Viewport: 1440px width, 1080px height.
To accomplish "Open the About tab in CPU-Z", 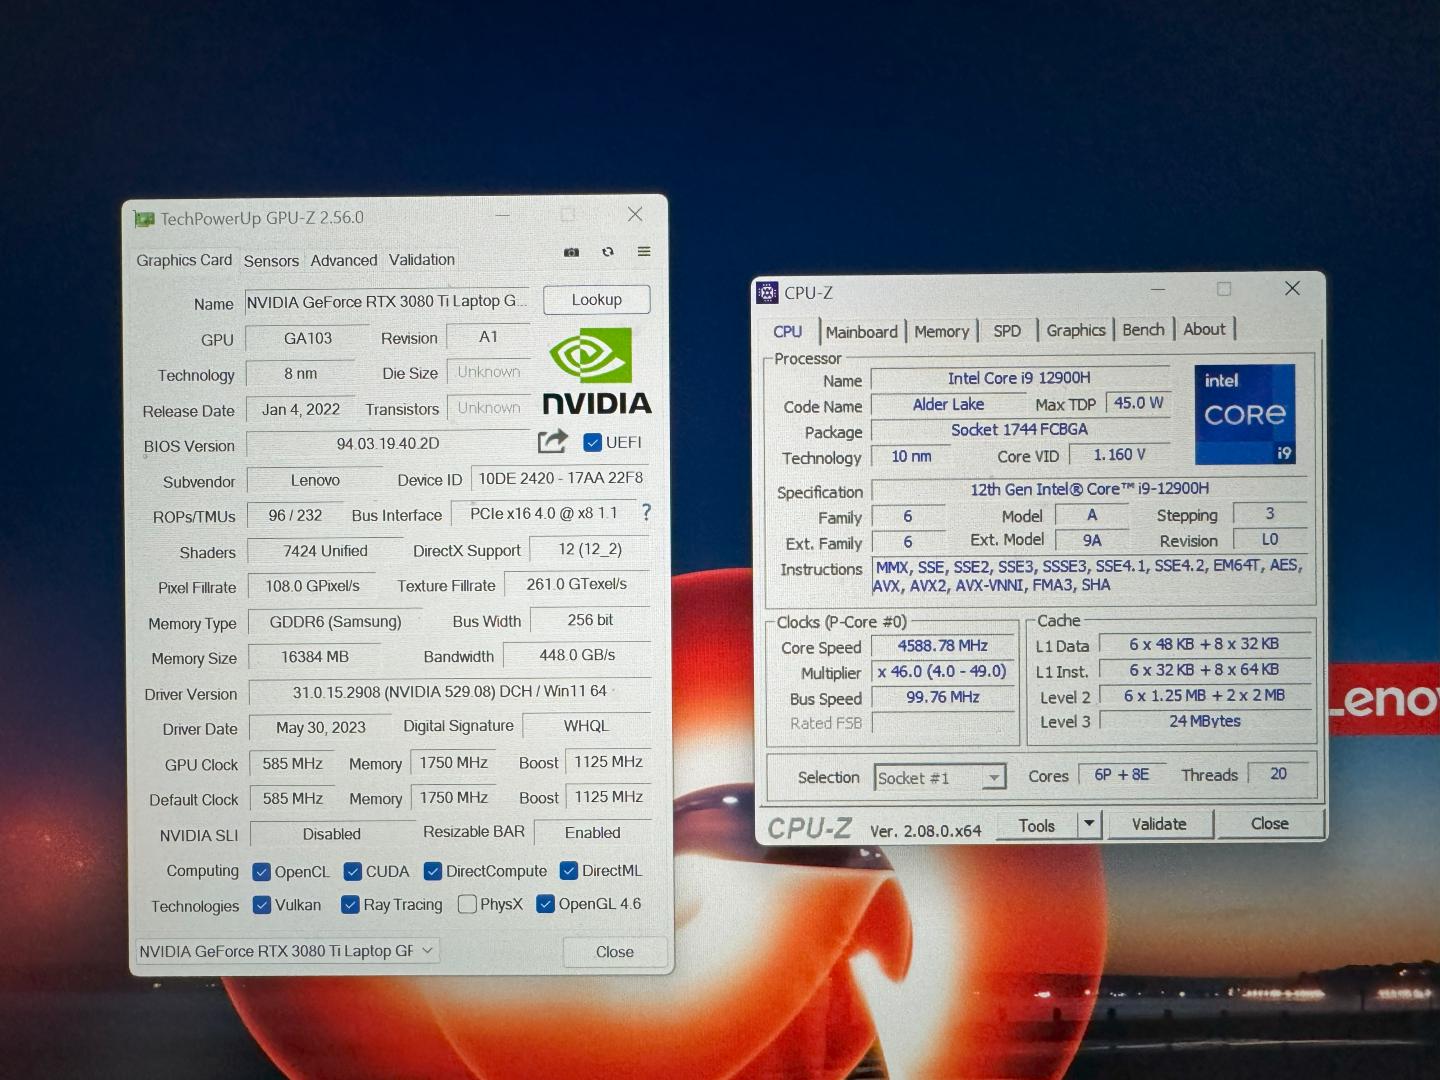I will pyautogui.click(x=1204, y=329).
